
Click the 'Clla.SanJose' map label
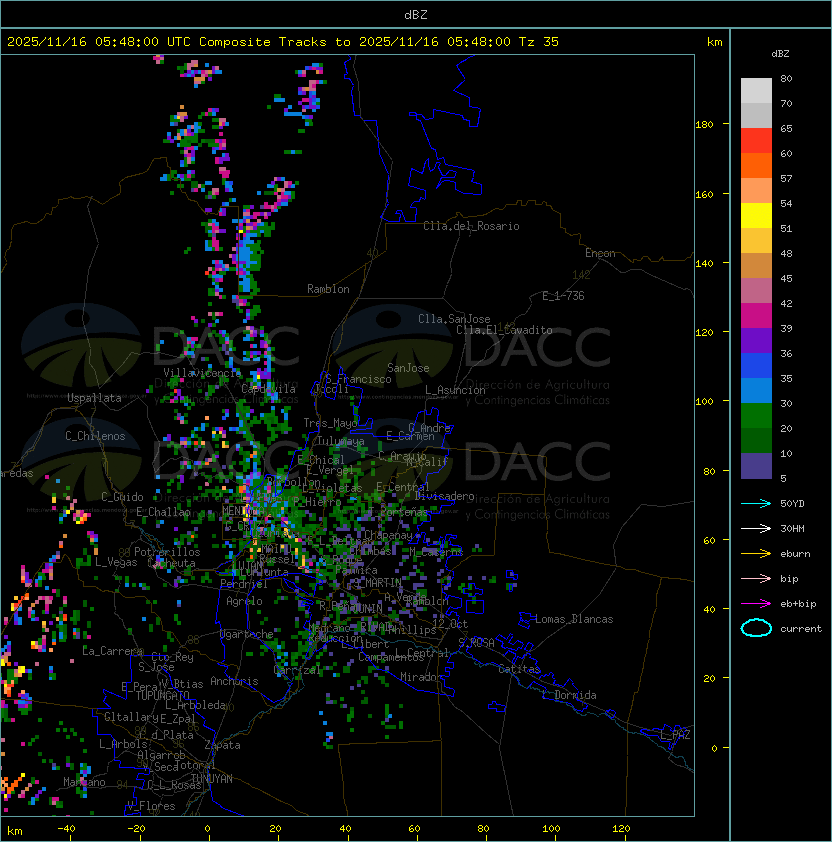coord(454,319)
